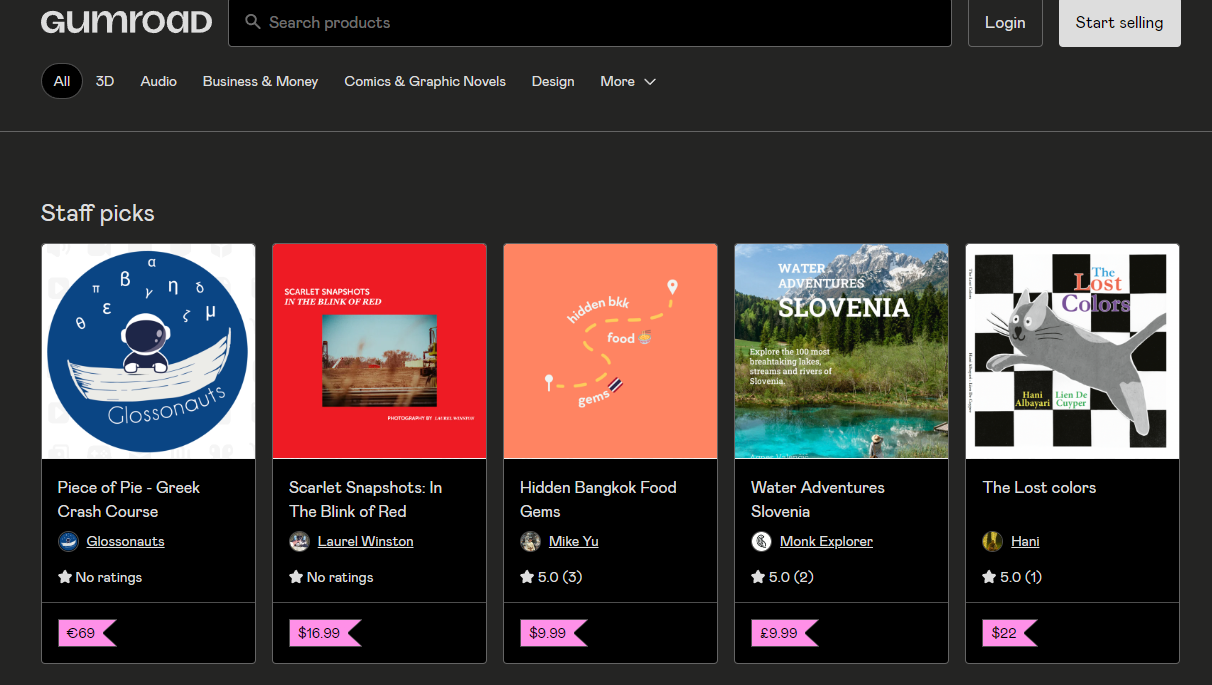The height and width of the screenshot is (685, 1212).
Task: Click the $16.99 price tag
Action: click(325, 633)
